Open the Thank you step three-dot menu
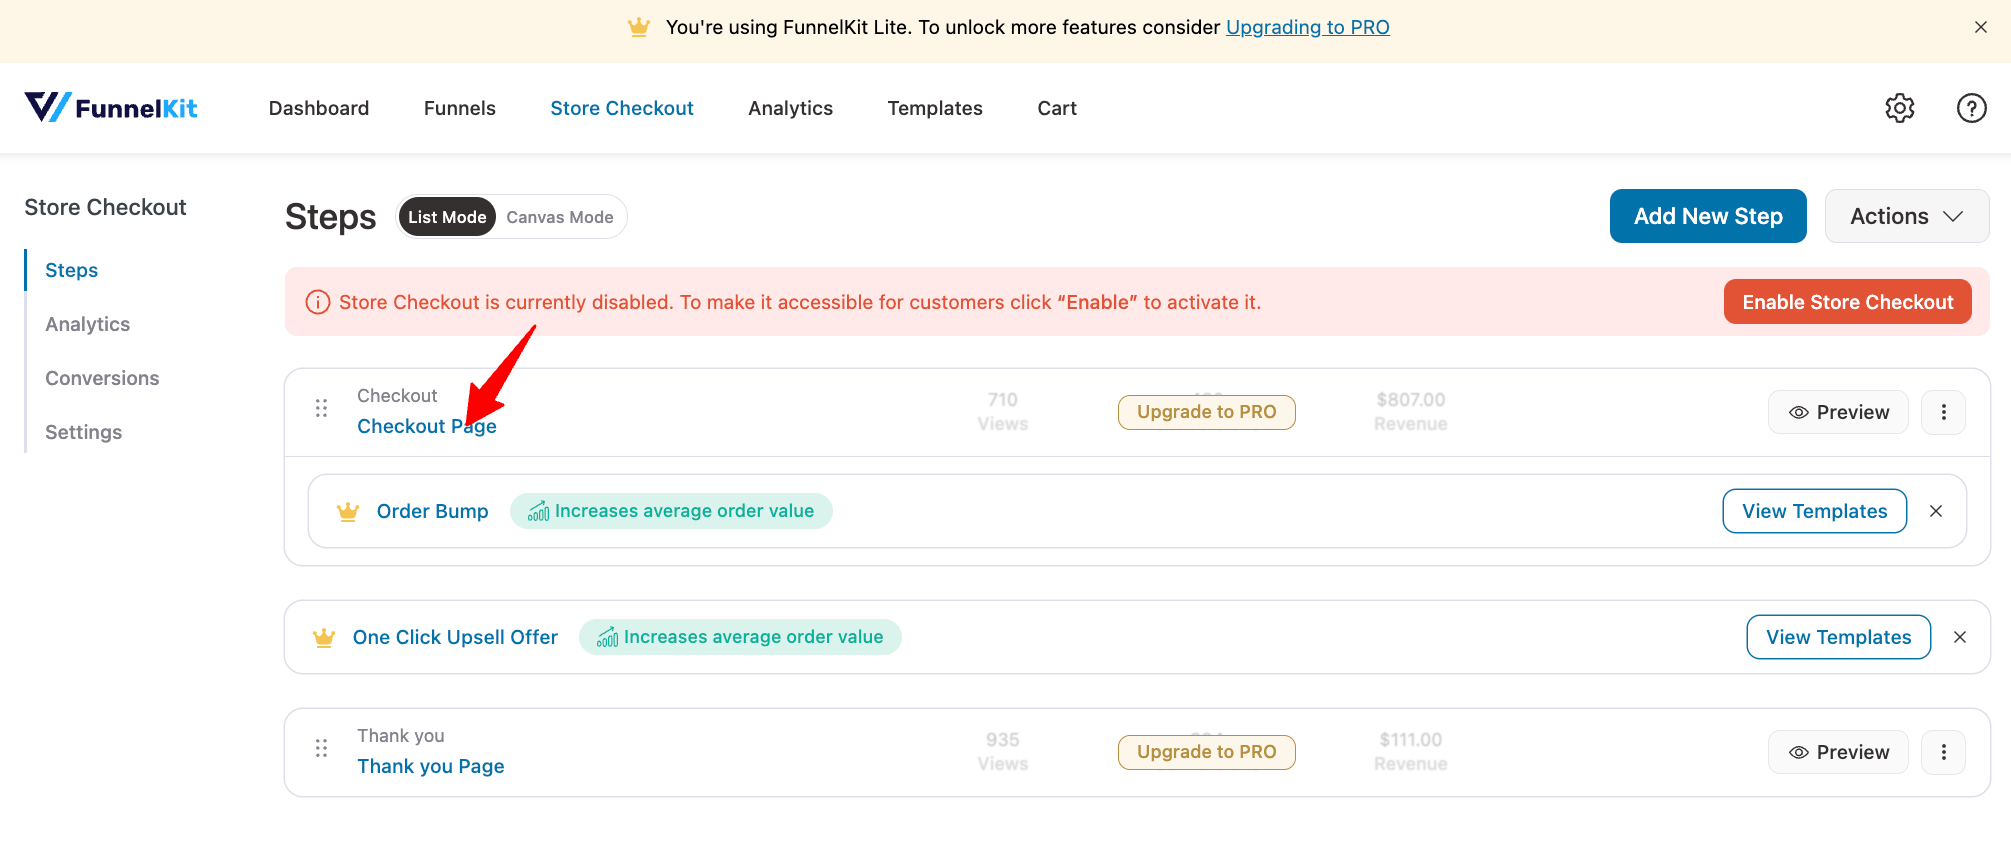 (x=1943, y=752)
